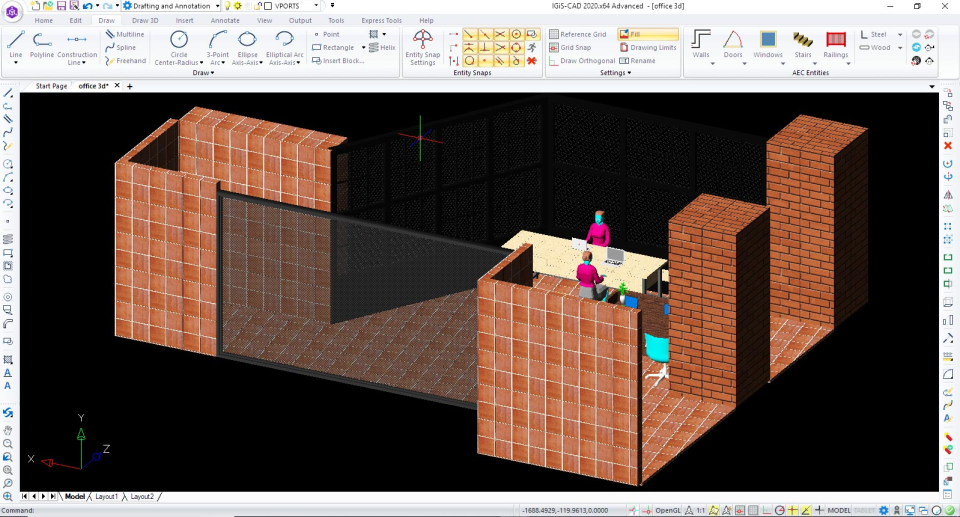Viewport: 960px width, 517px height.
Task: Click the Rename button
Action: [637, 61]
